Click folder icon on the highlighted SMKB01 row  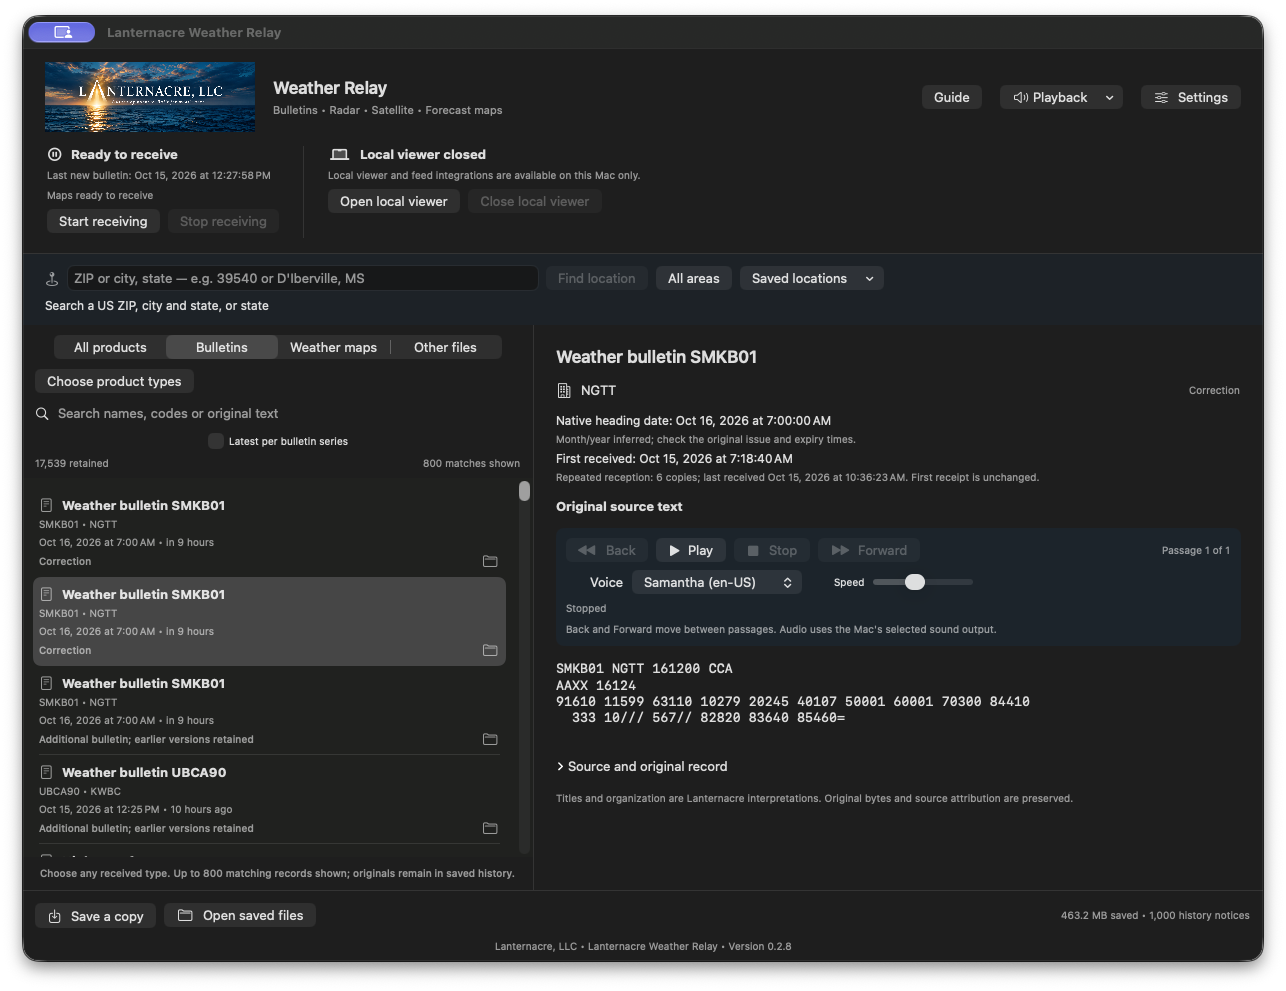point(490,650)
